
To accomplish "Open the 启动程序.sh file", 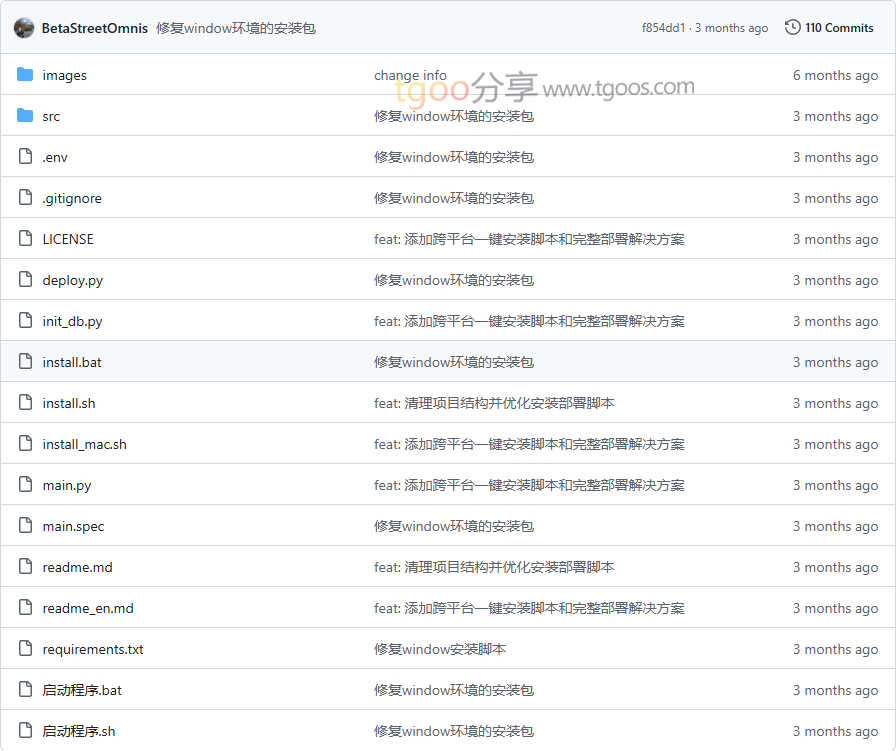I will [79, 731].
